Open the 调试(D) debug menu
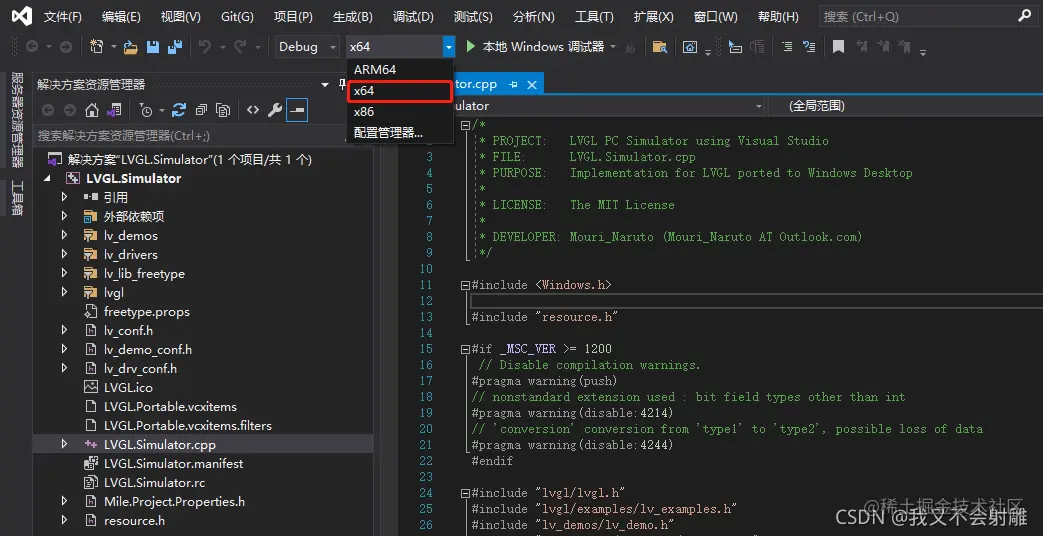Viewport: 1043px width, 536px height. [413, 17]
